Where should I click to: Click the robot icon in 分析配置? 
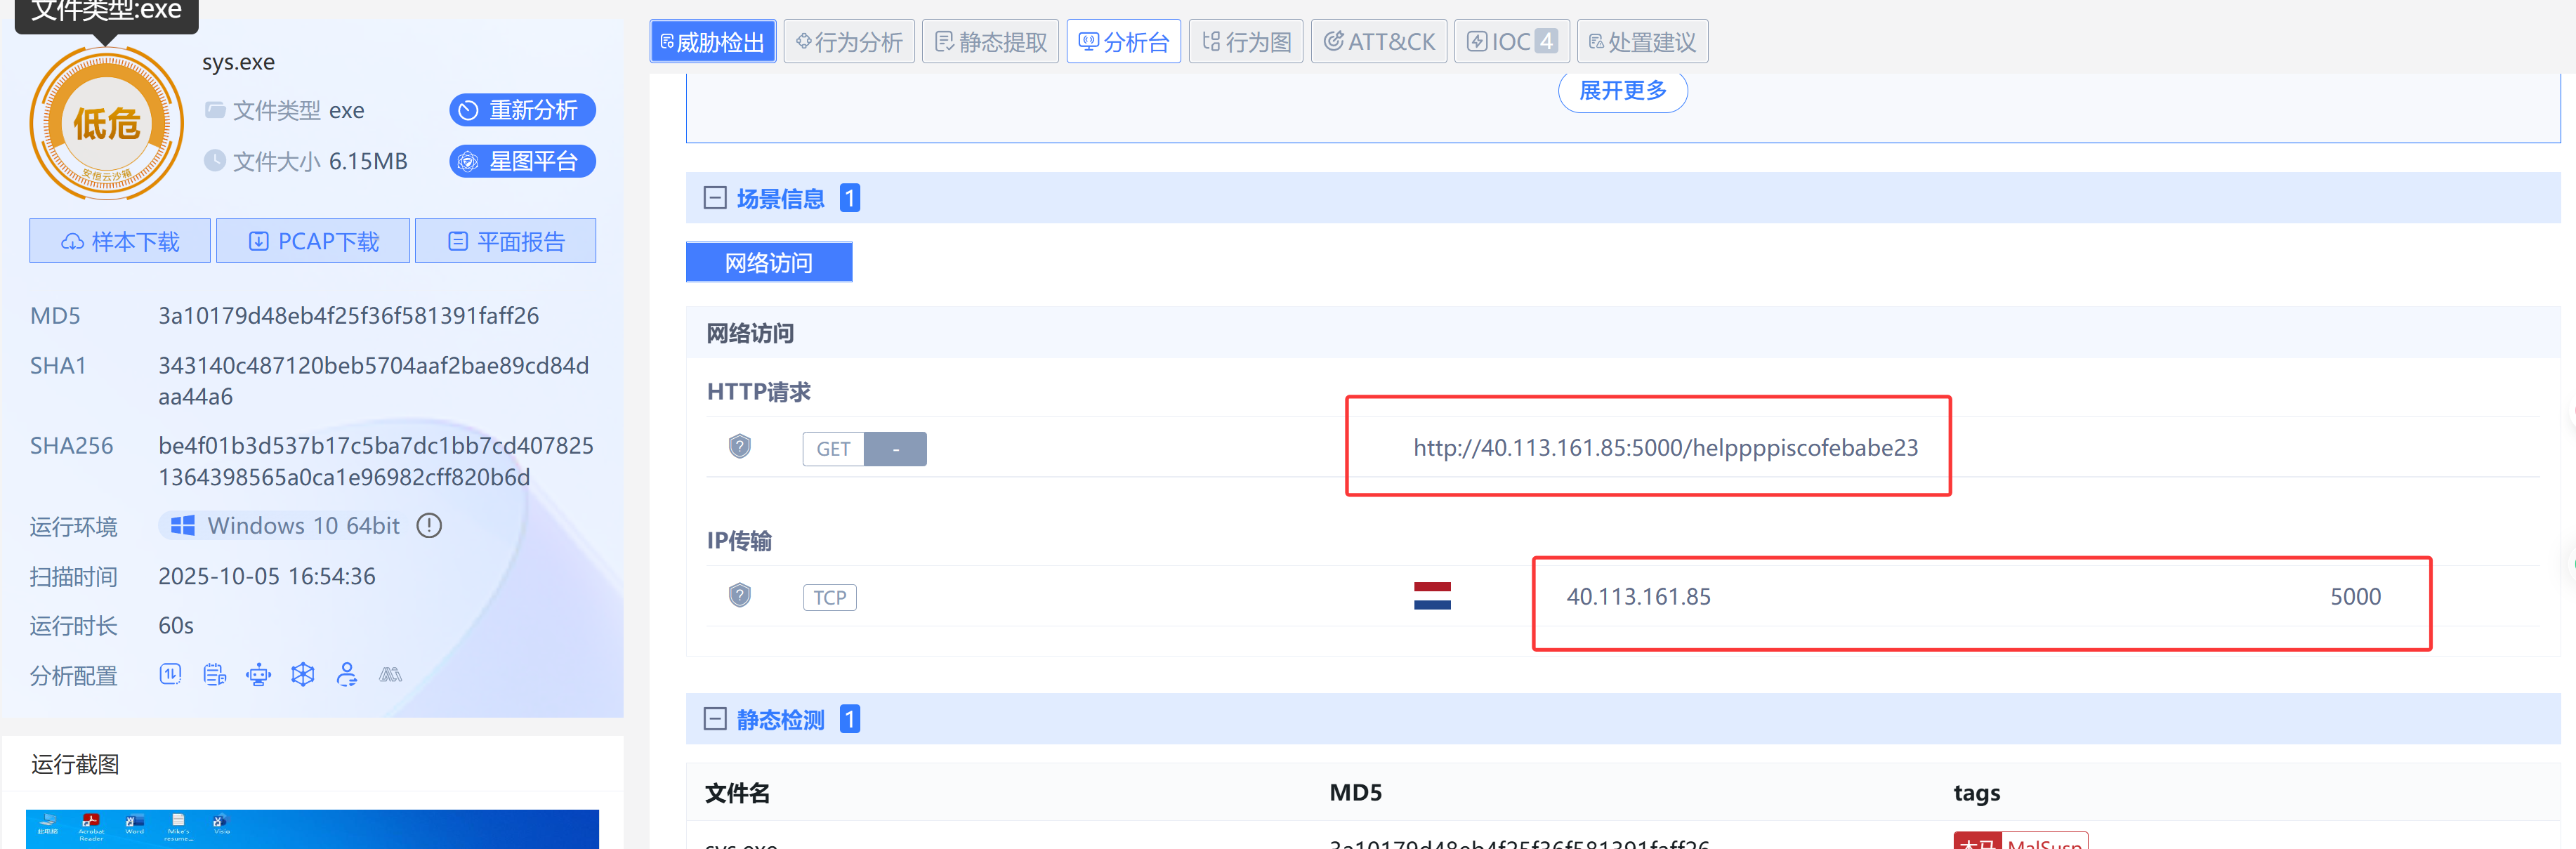(x=259, y=675)
